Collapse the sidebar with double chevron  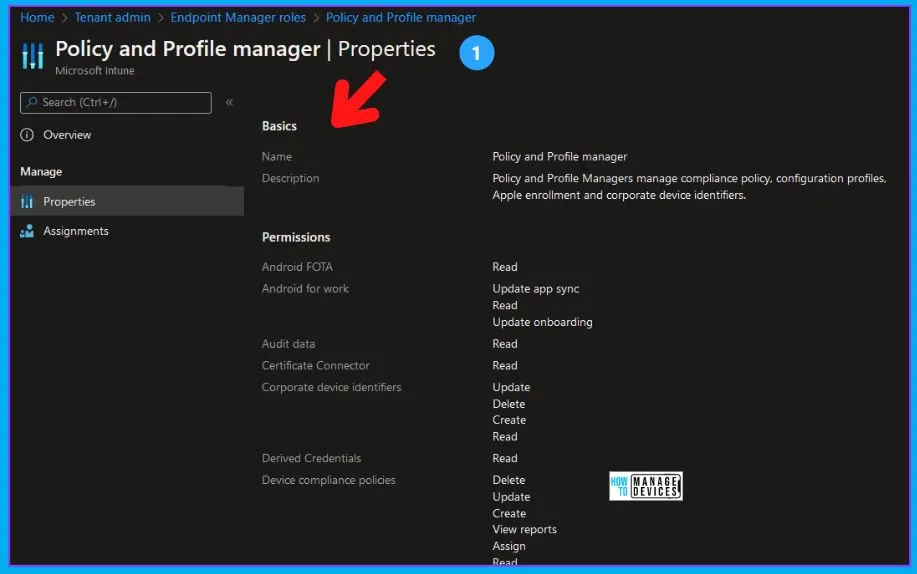229,102
